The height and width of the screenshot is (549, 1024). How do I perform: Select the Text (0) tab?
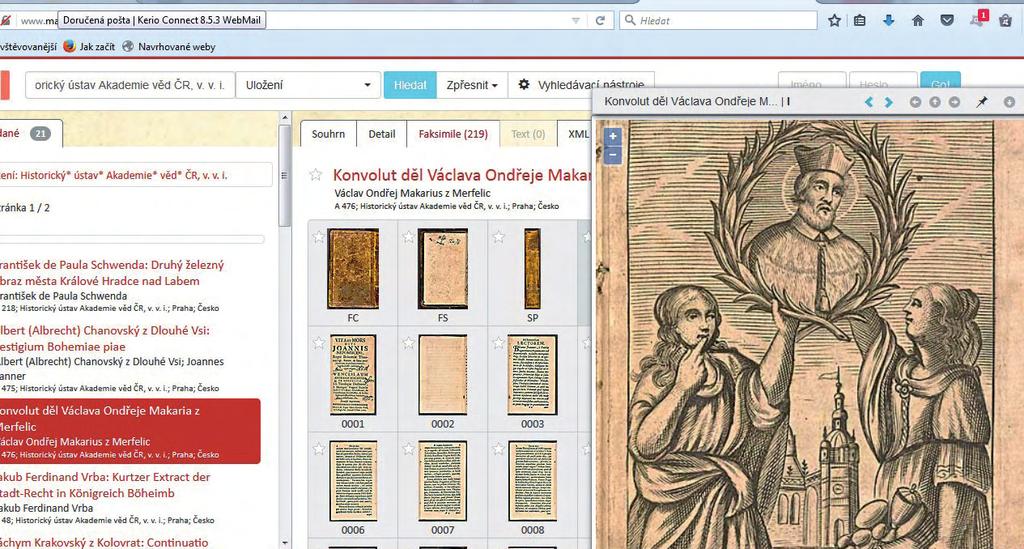(528, 134)
